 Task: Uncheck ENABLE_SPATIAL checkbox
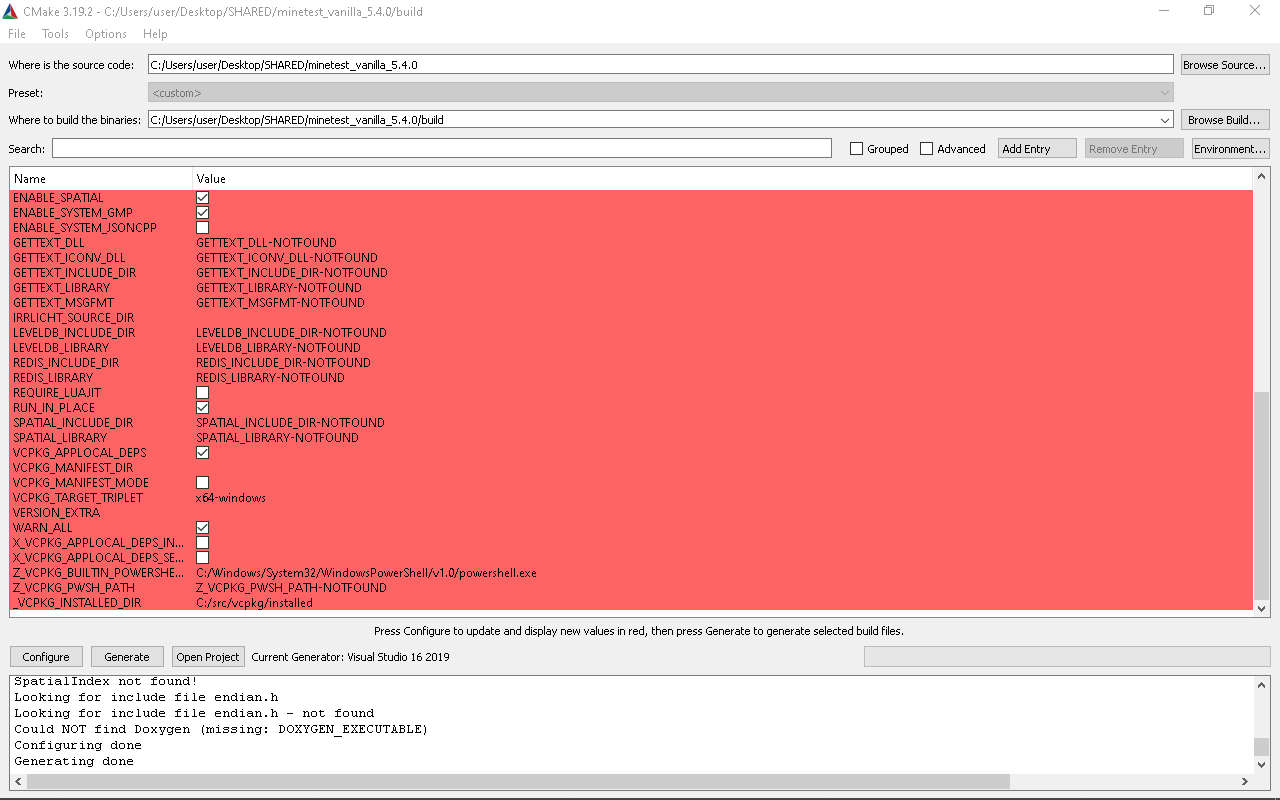click(202, 198)
